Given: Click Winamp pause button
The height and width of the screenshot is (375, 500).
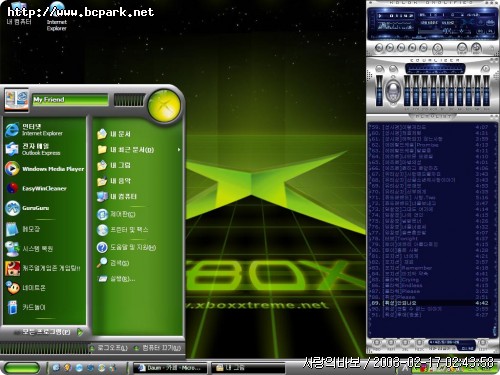Looking at the screenshot, I should click(401, 48).
